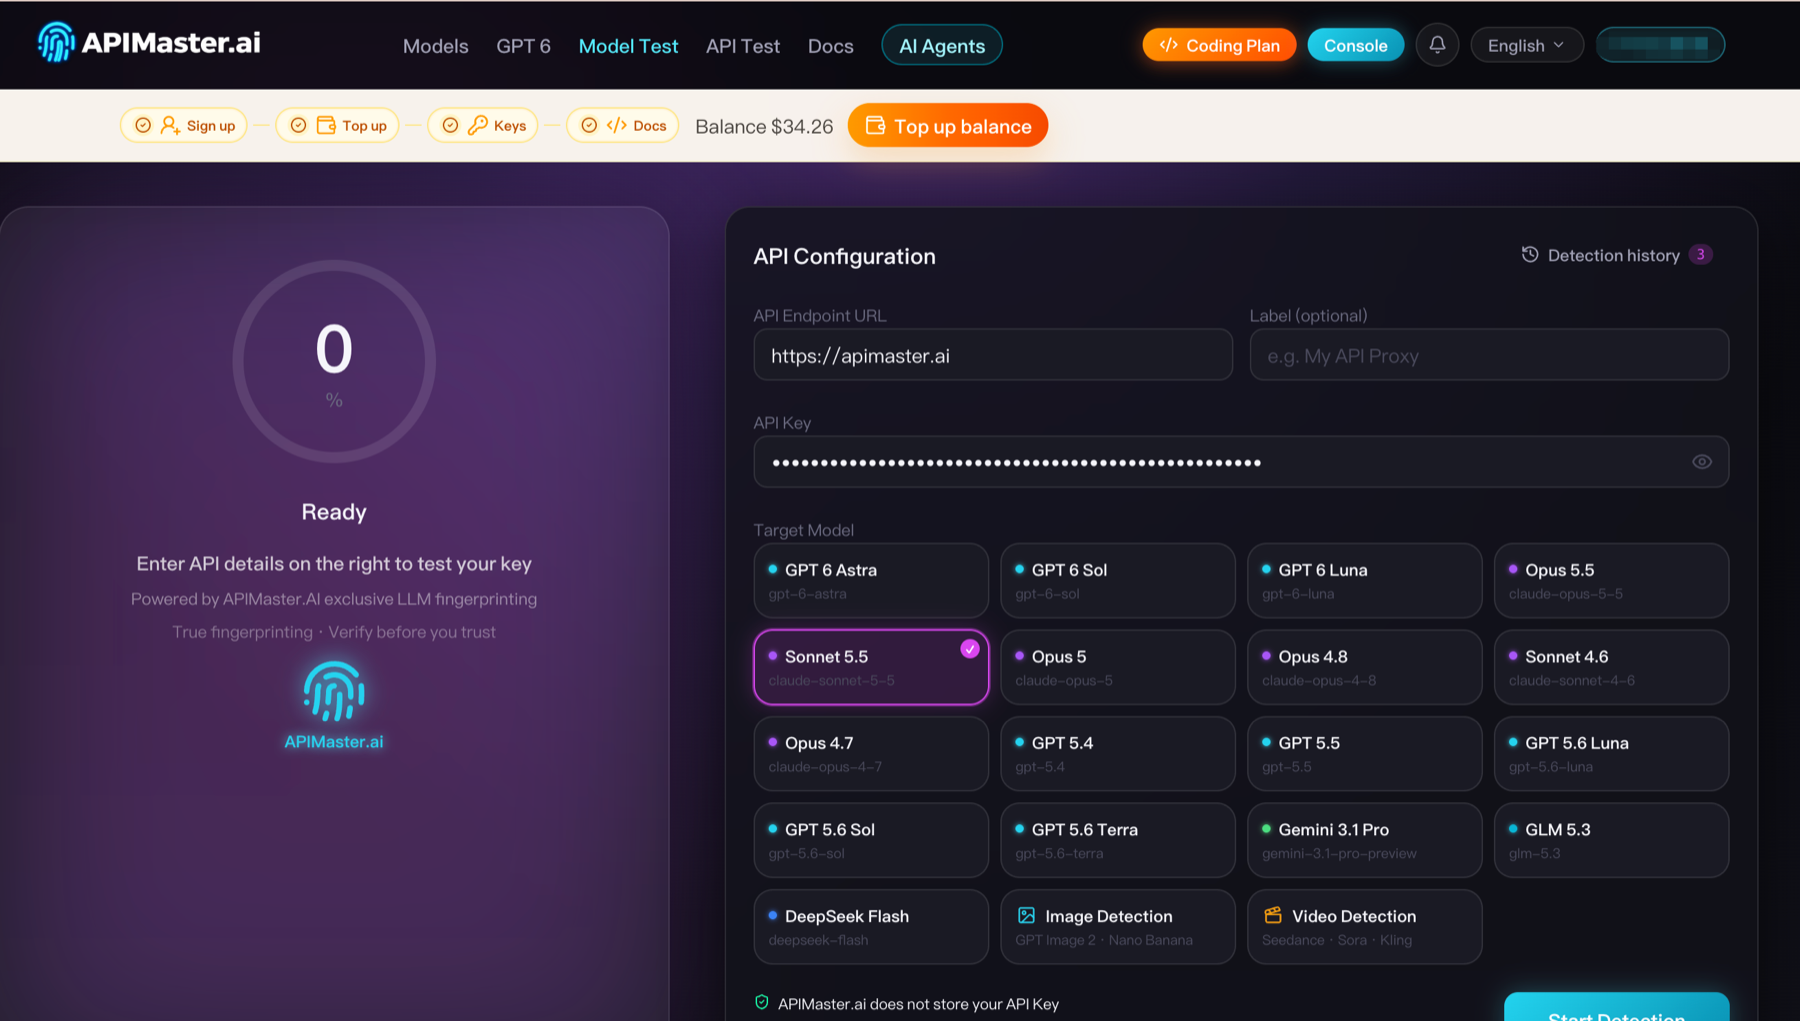Click the Top up wallet icon in steps
This screenshot has width=1800, height=1021.
(x=326, y=125)
